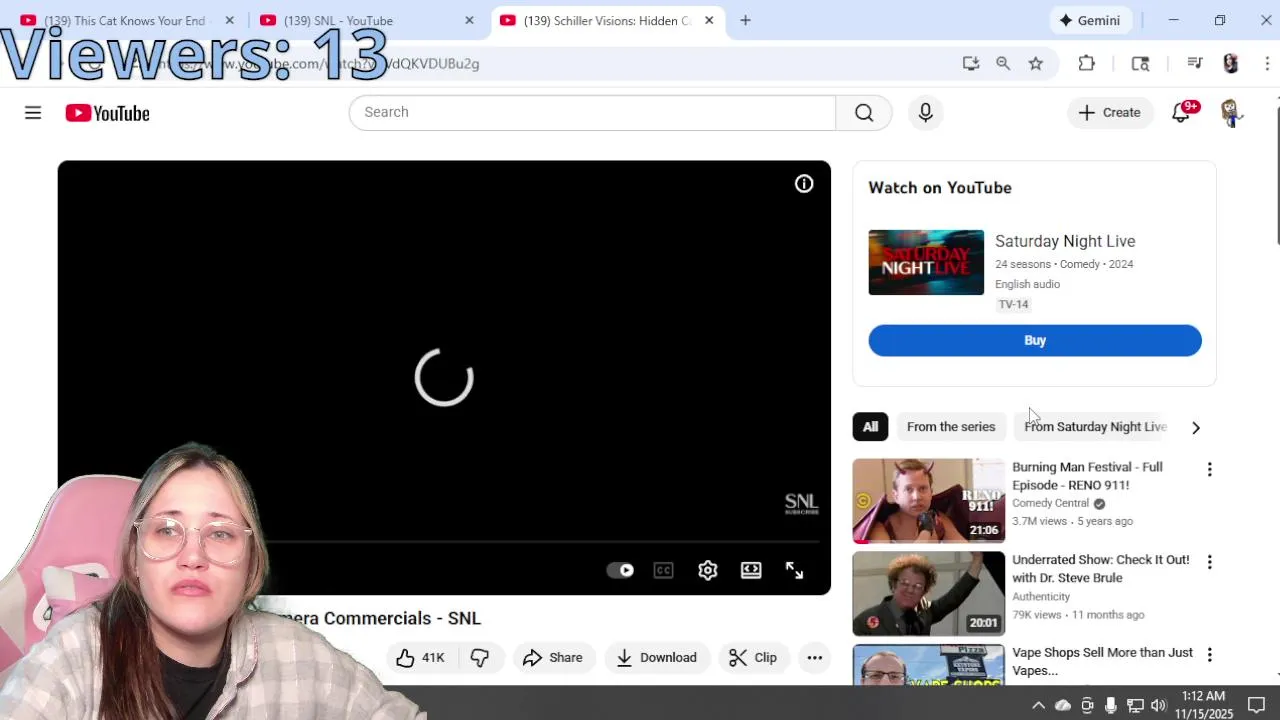Show hidden system tray icons chevron
Screen dimensions: 1280x720
click(1039, 705)
